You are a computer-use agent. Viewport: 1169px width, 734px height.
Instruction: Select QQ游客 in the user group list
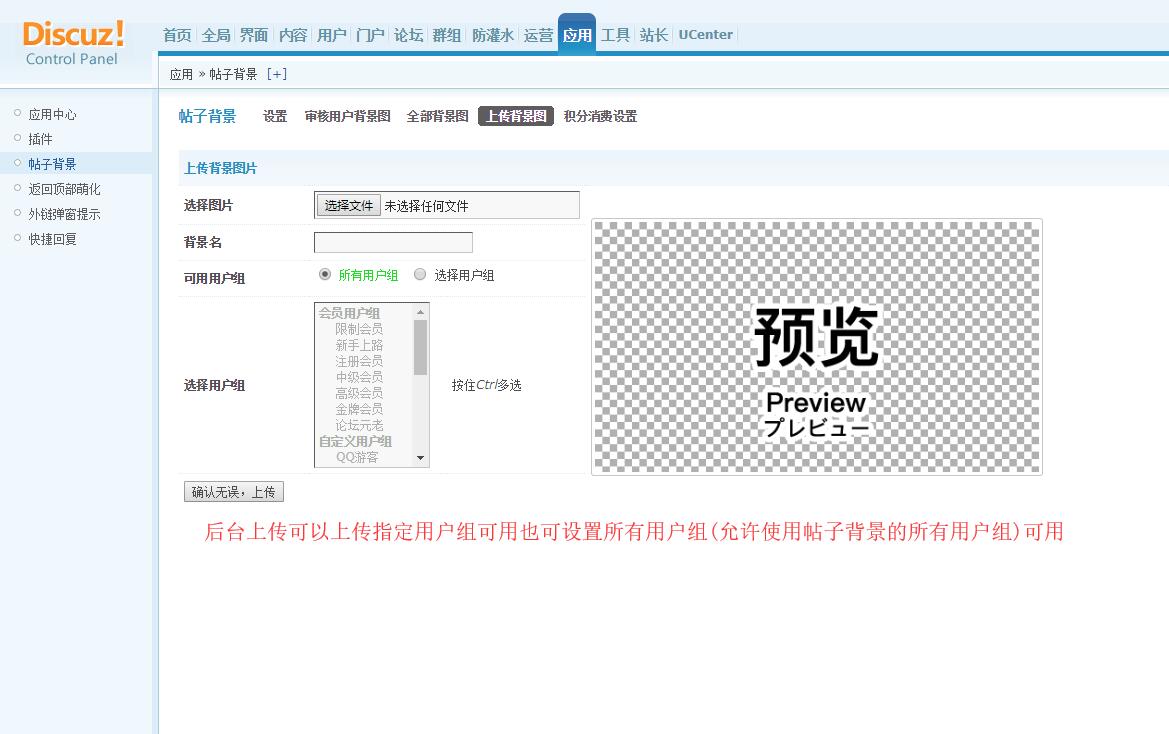tap(357, 457)
